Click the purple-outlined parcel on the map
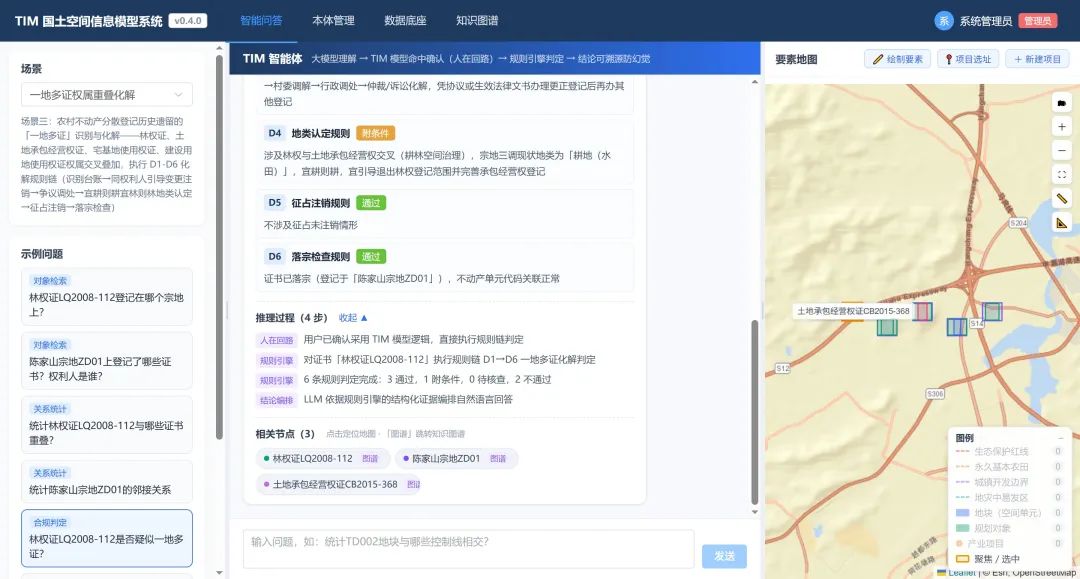Viewport: 1080px width, 579px height. [992, 311]
